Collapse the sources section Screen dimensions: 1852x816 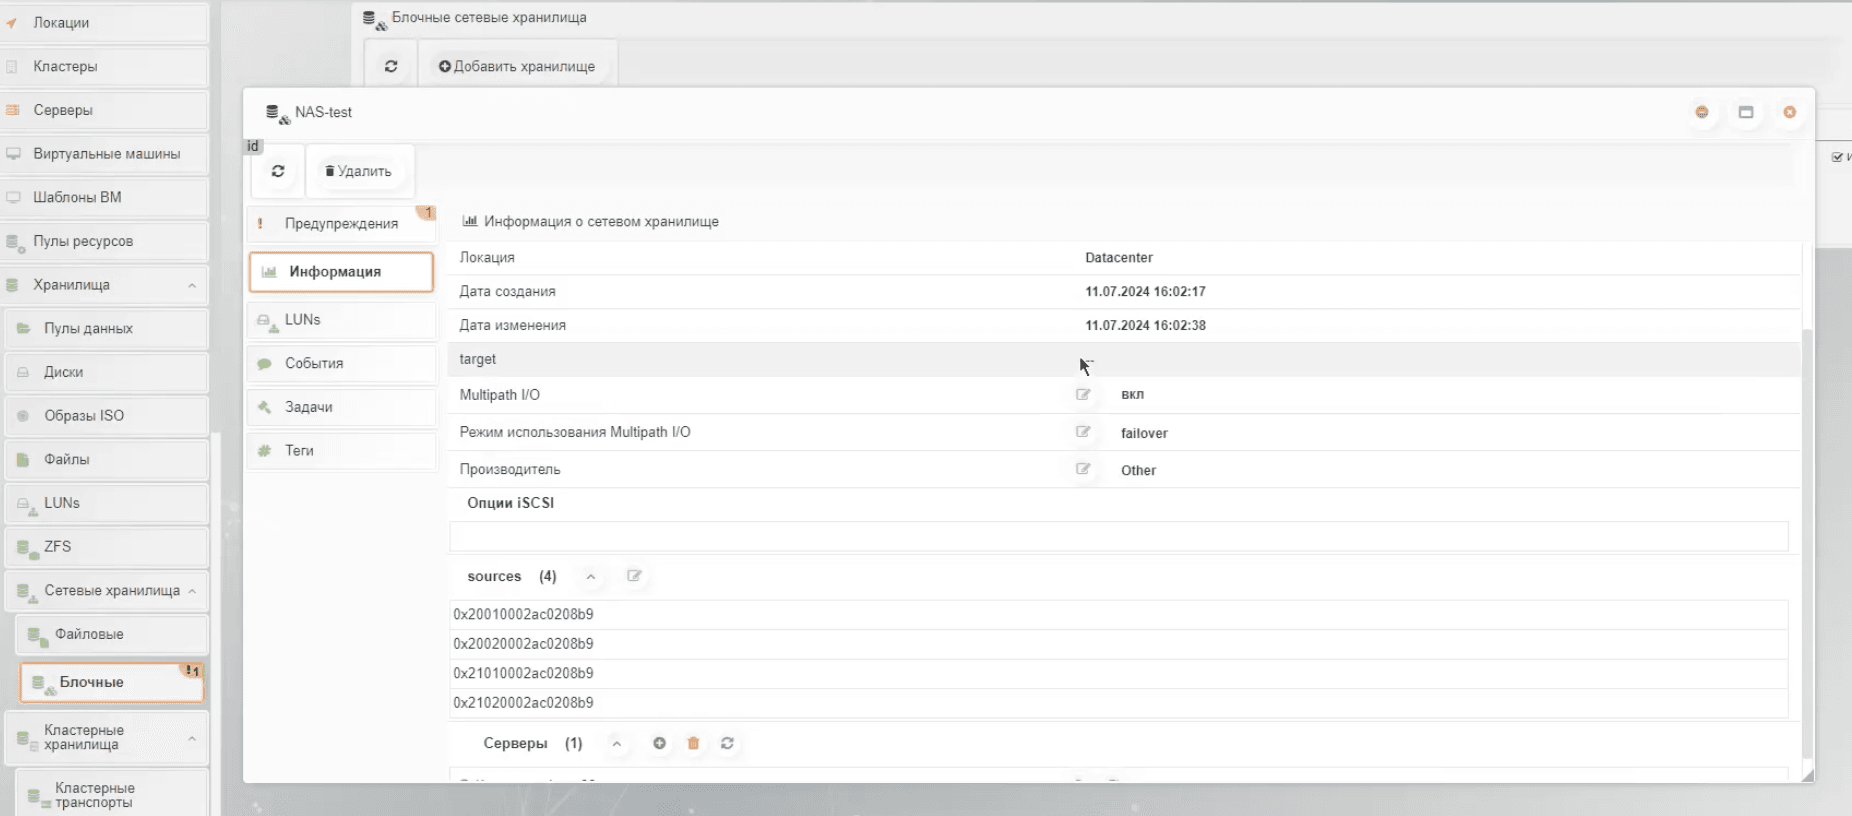[591, 577]
